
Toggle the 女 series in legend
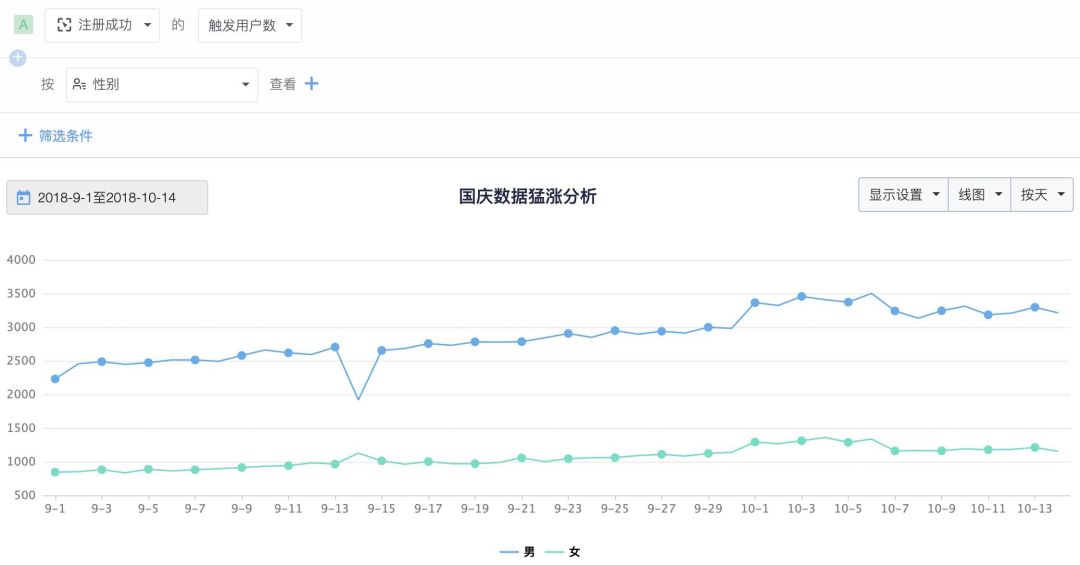pos(563,552)
